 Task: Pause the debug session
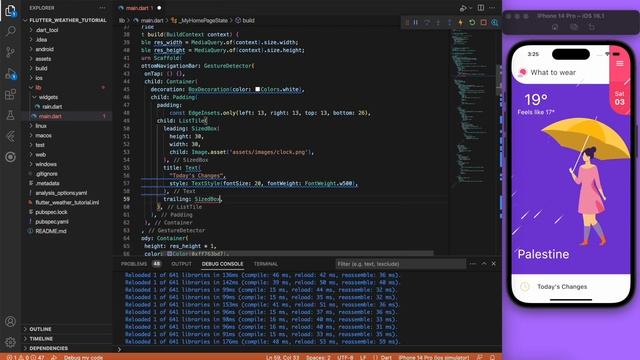416,22
